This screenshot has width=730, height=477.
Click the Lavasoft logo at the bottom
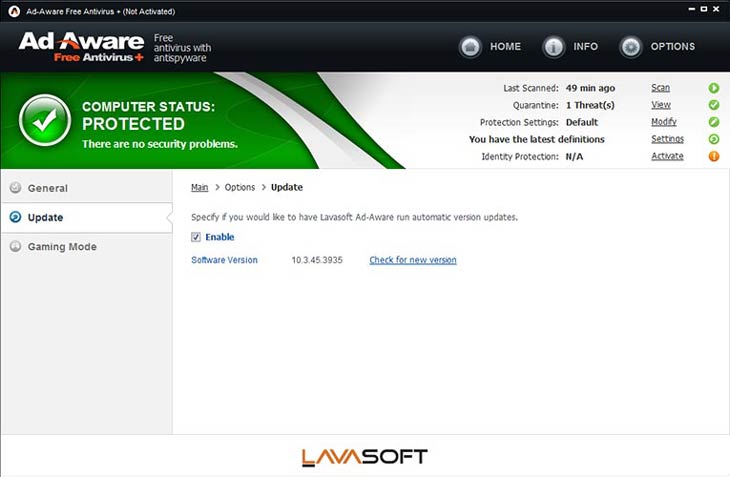(365, 457)
